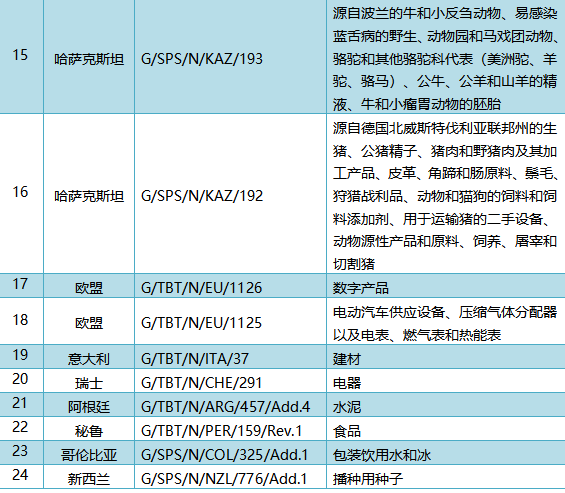Image resolution: width=565 pixels, height=493 pixels.
Task: Select G/TBT/N/PER/159/Rev.1 code
Action: pos(222,431)
